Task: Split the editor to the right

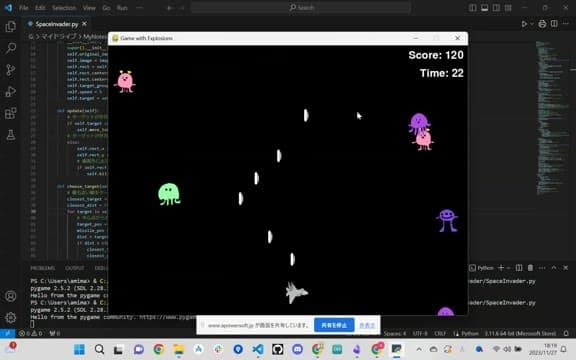Action: [x=554, y=24]
